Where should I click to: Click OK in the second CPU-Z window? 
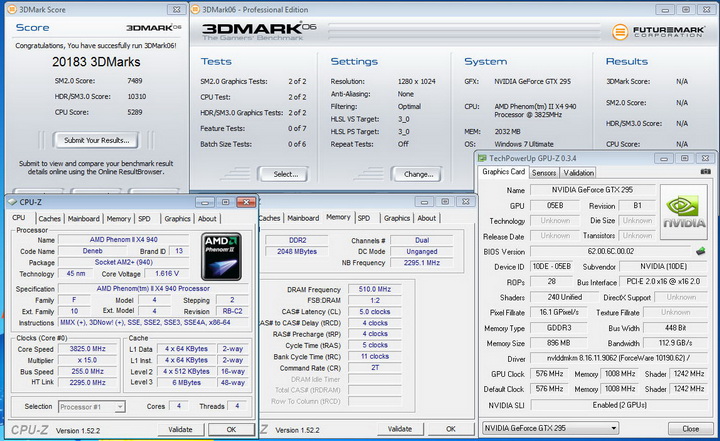click(450, 429)
